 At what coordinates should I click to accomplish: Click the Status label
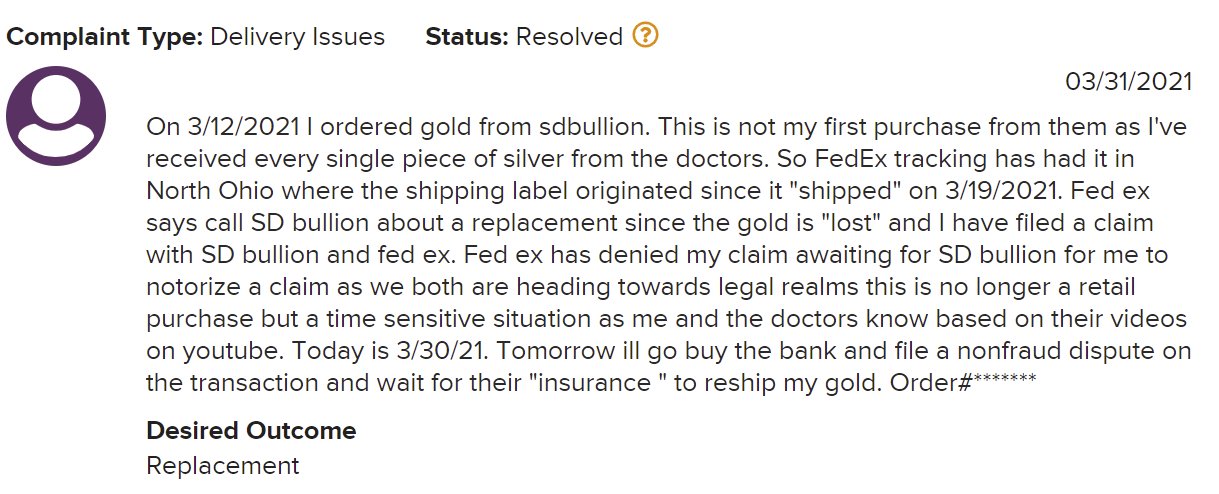[467, 37]
